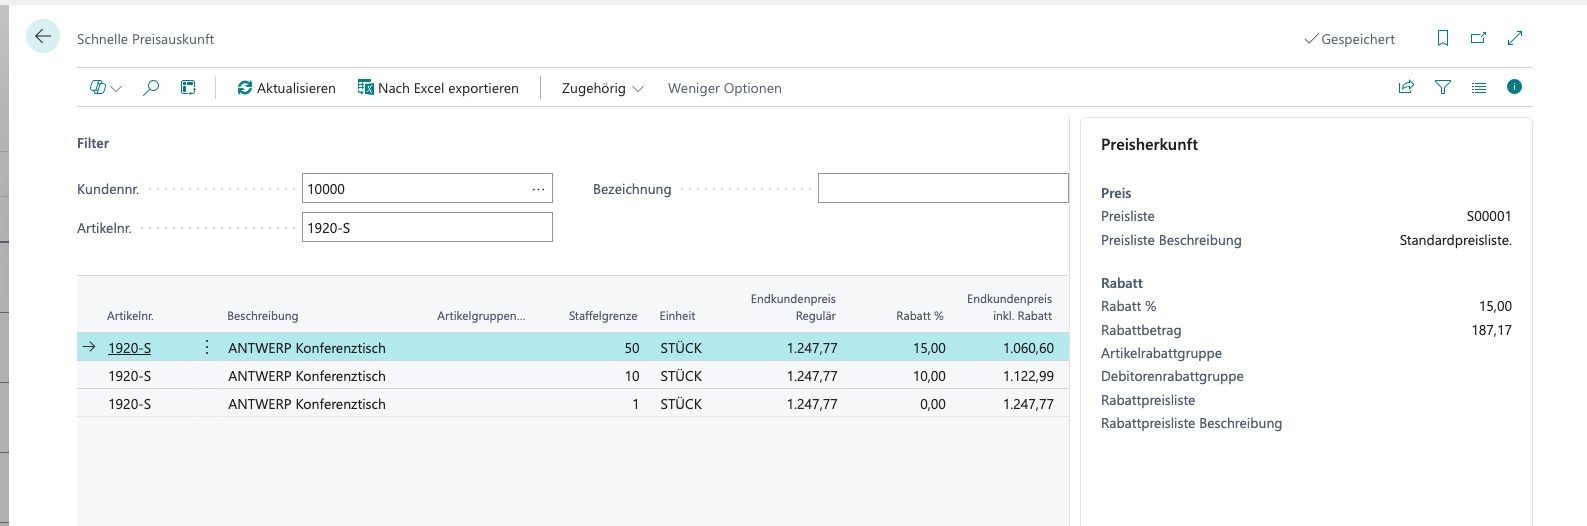Screen dimensions: 1587x526
Task: Go back using the arrow icon
Action: (x=43, y=37)
